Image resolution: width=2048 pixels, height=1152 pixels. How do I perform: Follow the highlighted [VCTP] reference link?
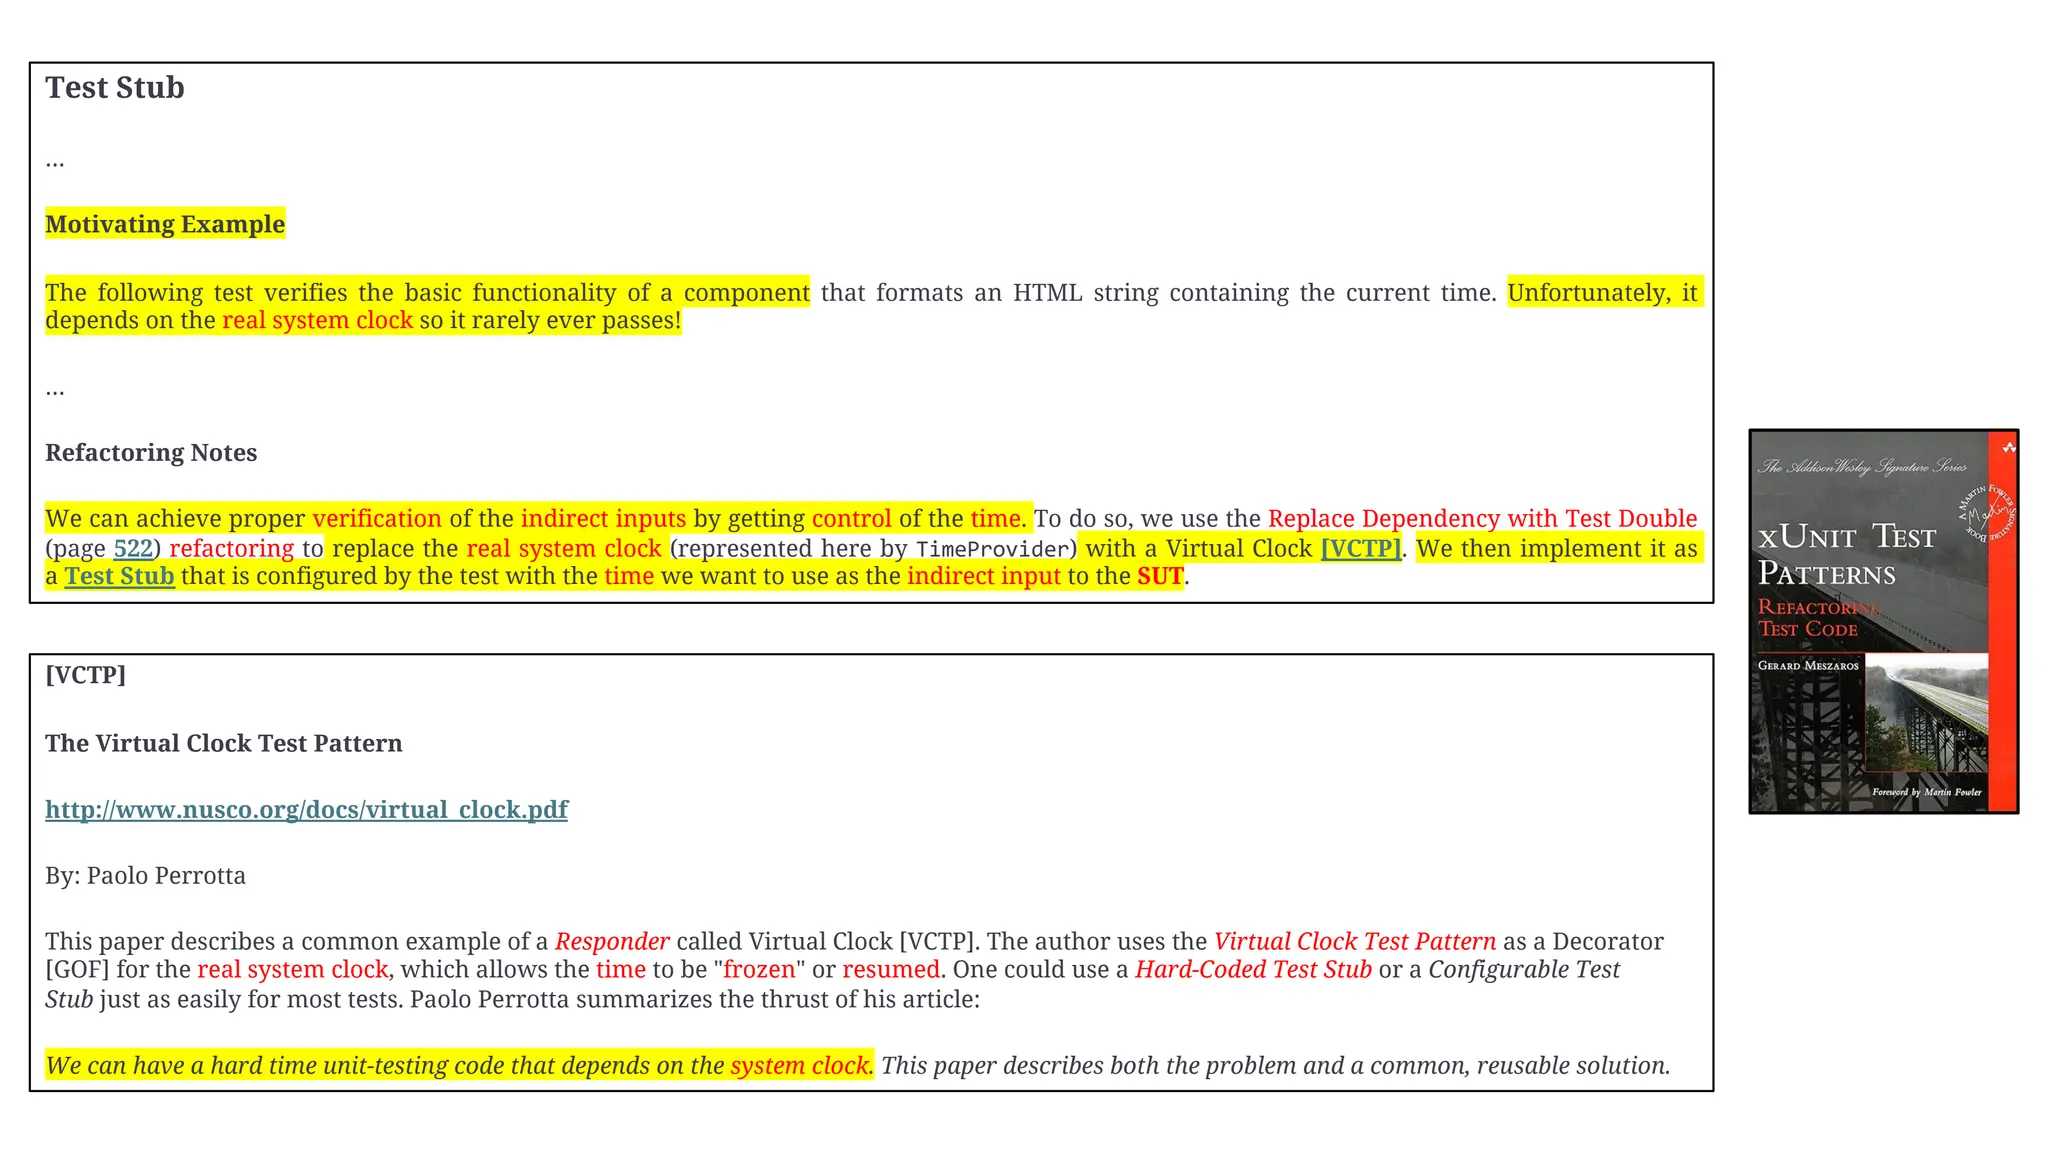(x=1360, y=549)
